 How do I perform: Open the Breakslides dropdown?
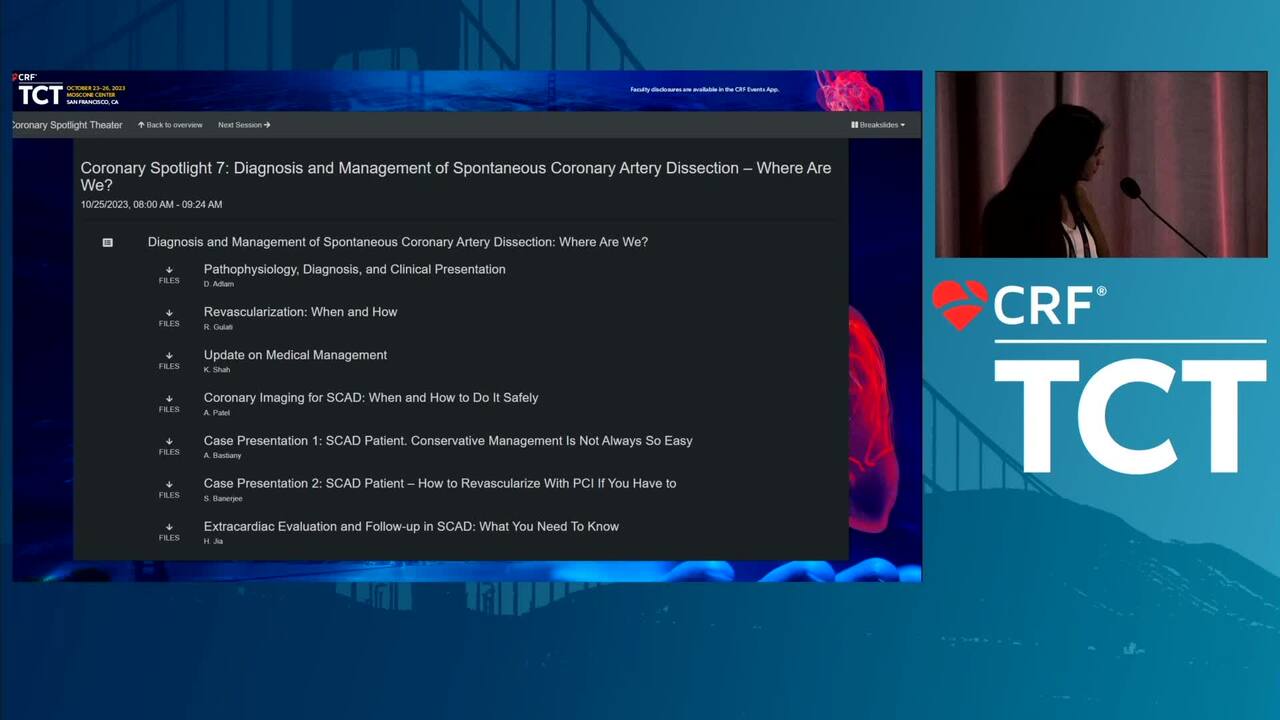(878, 125)
